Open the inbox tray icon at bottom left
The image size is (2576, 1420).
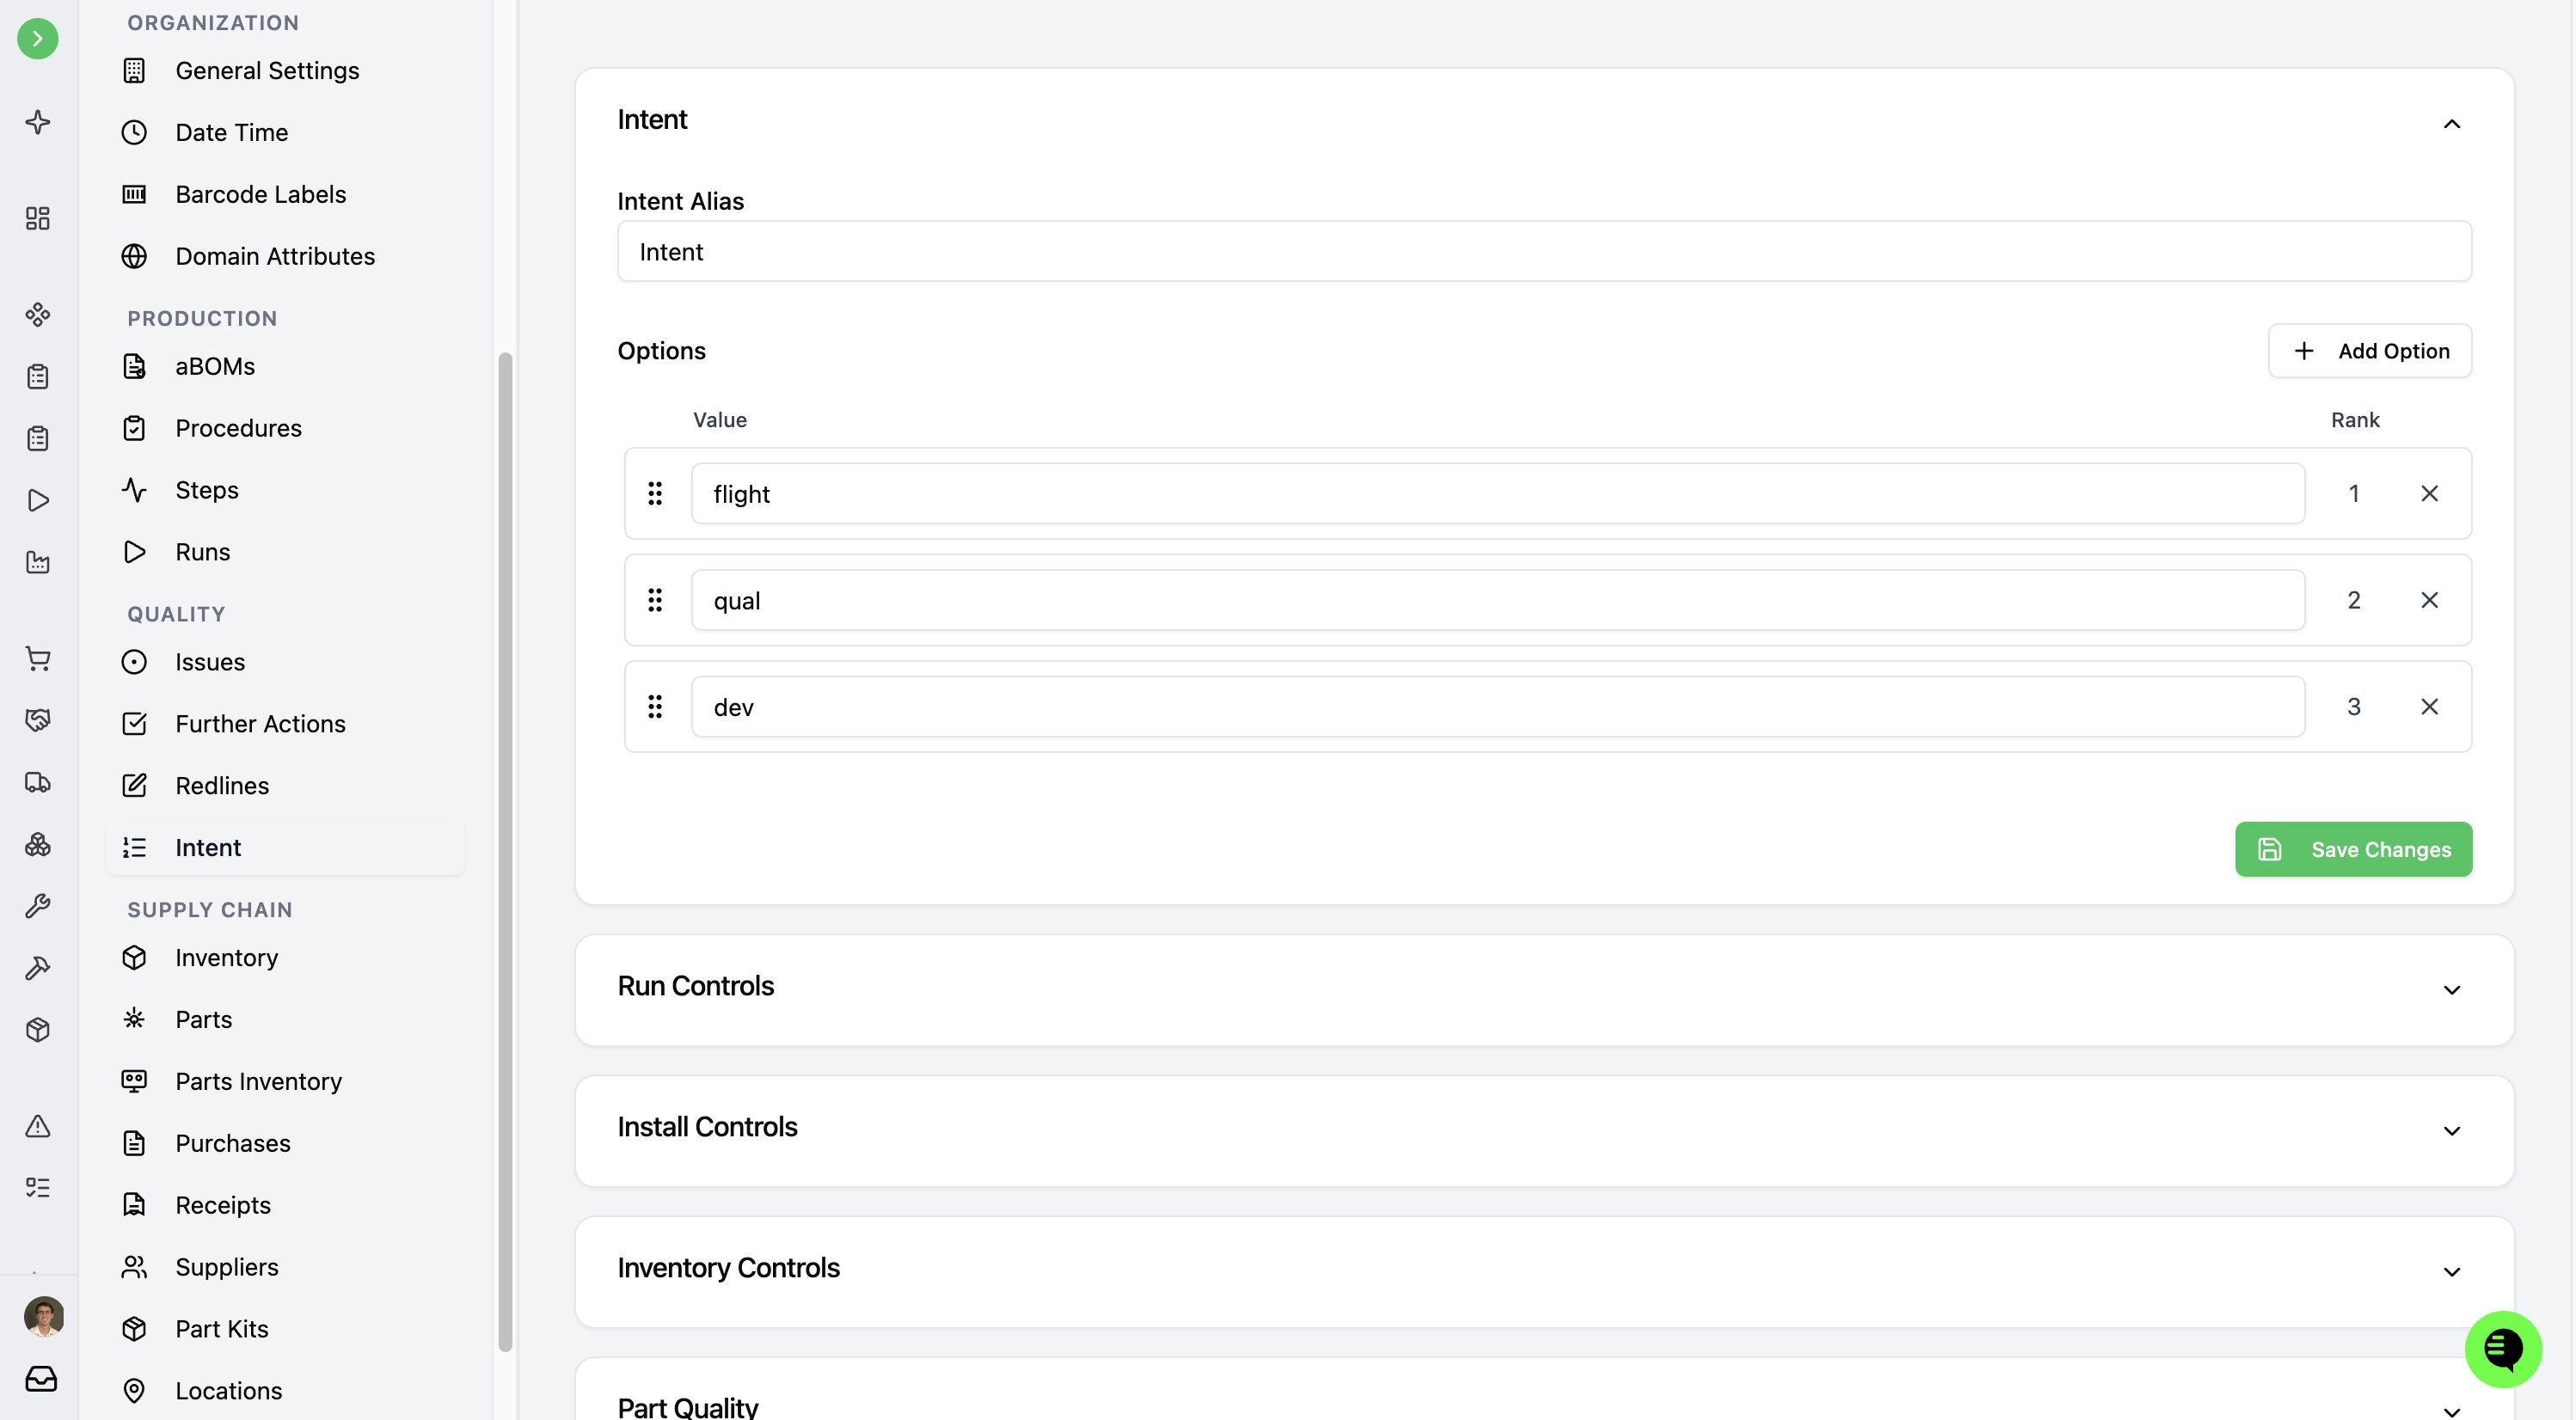pos(41,1378)
